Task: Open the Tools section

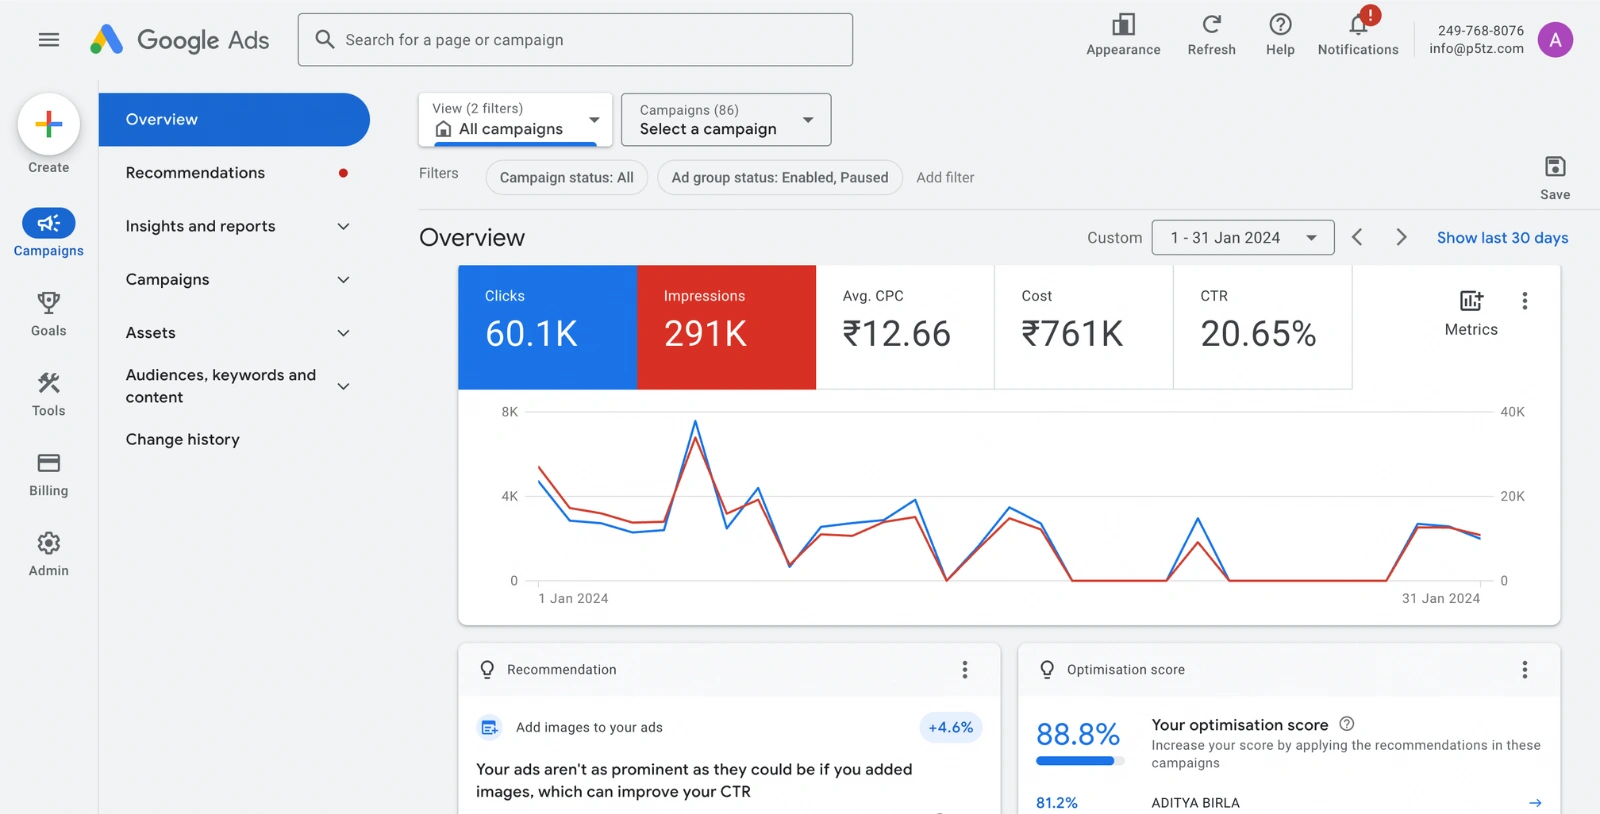Action: pos(49,383)
